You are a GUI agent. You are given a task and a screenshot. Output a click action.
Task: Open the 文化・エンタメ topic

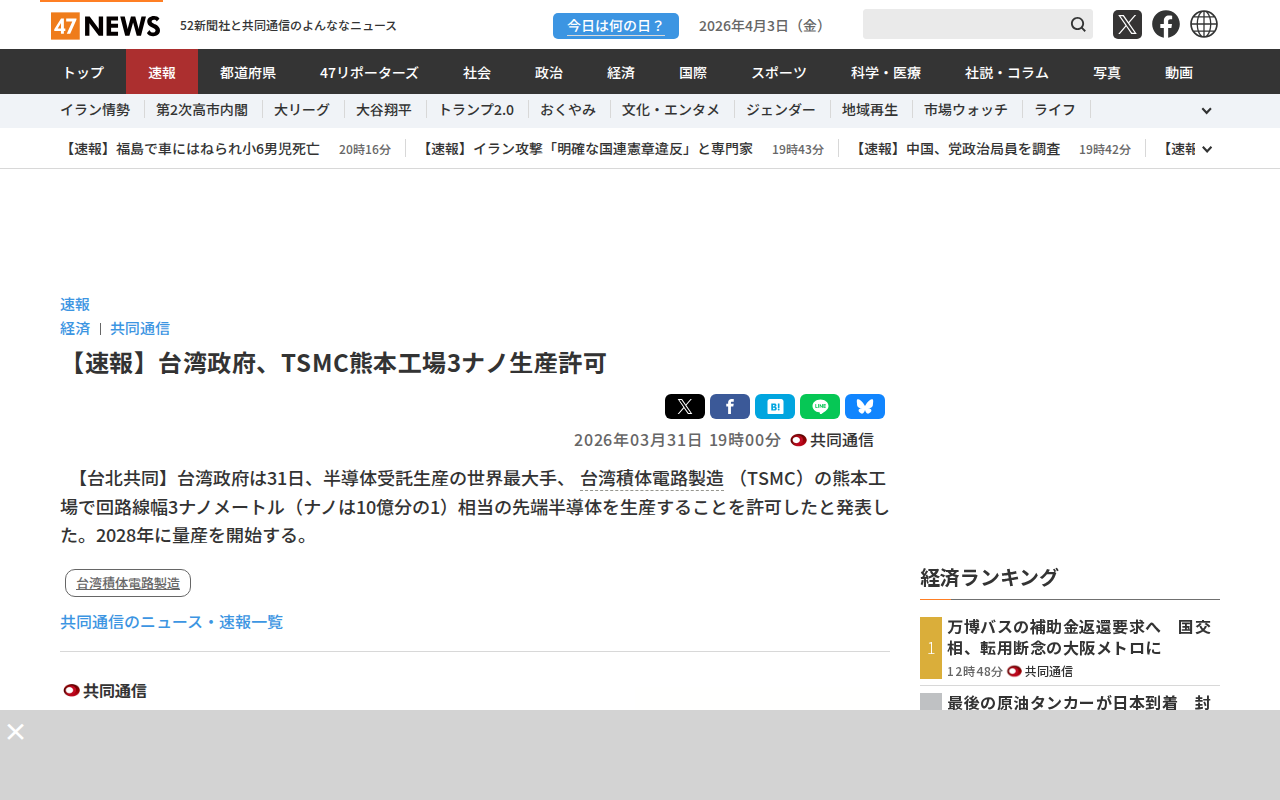click(671, 110)
